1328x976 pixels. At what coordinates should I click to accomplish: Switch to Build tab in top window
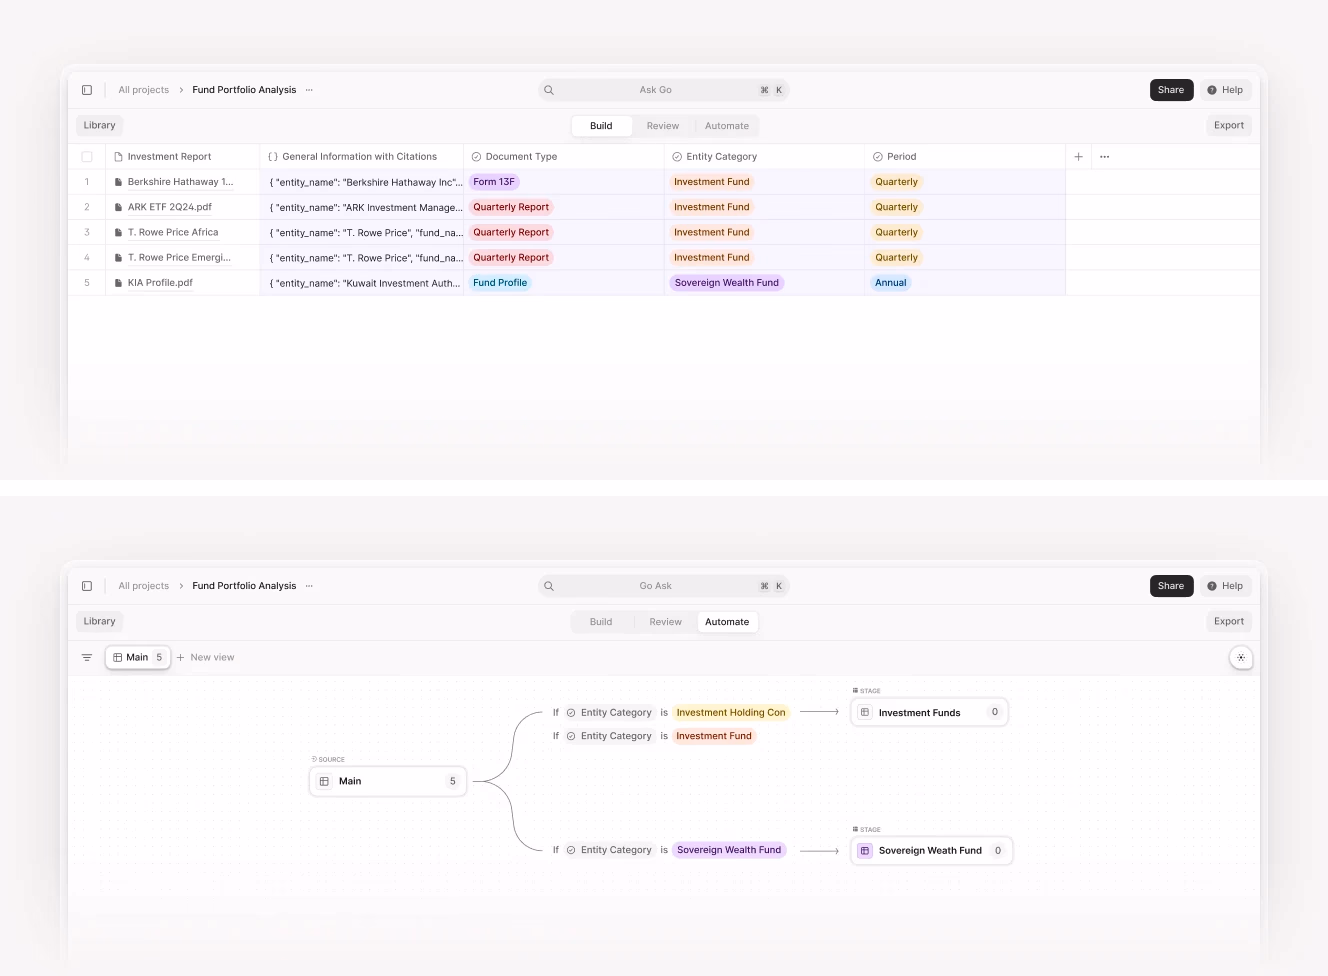point(601,126)
